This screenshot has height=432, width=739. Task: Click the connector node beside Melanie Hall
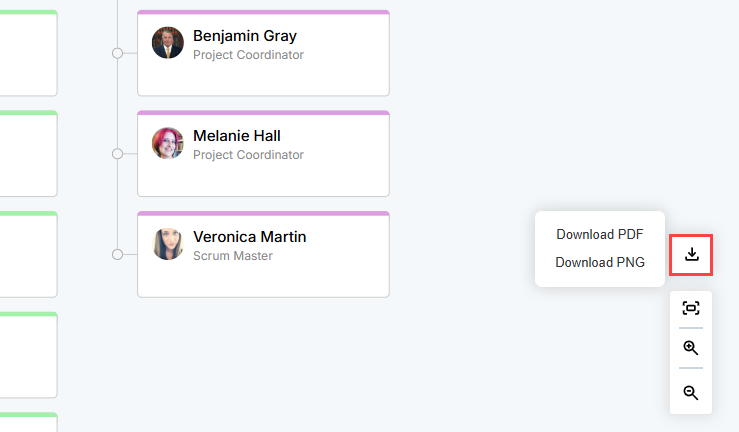pos(118,154)
